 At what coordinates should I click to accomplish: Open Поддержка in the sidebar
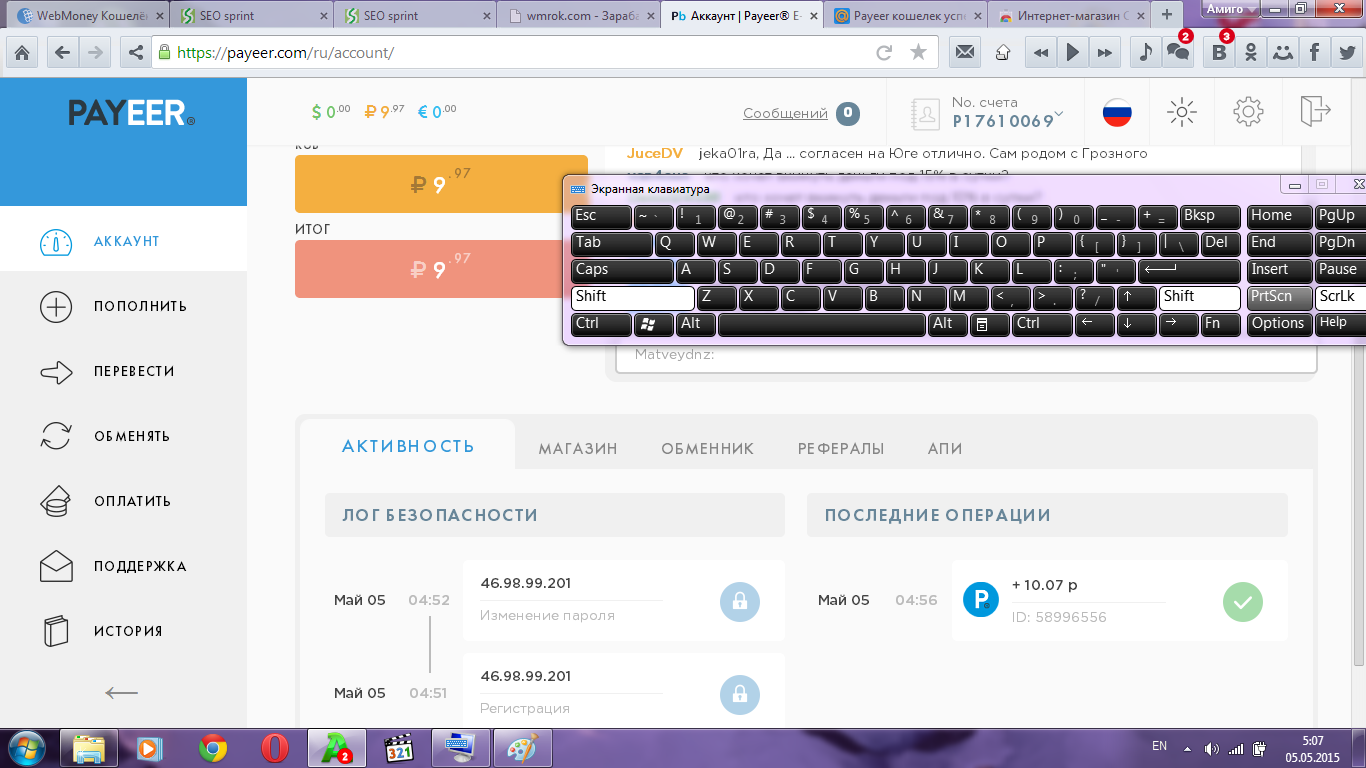pos(123,566)
